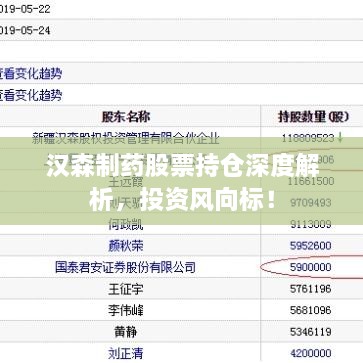Viewport: 363px width, 363px height.
Task: Open the 颜秋荣 shareholder link
Action: click(126, 246)
